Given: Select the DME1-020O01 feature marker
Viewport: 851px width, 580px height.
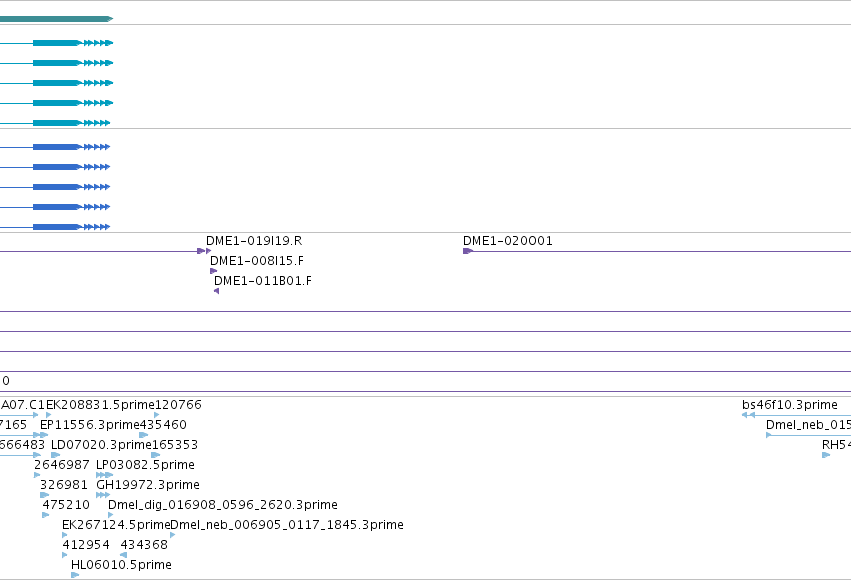Looking at the screenshot, I should [468, 251].
